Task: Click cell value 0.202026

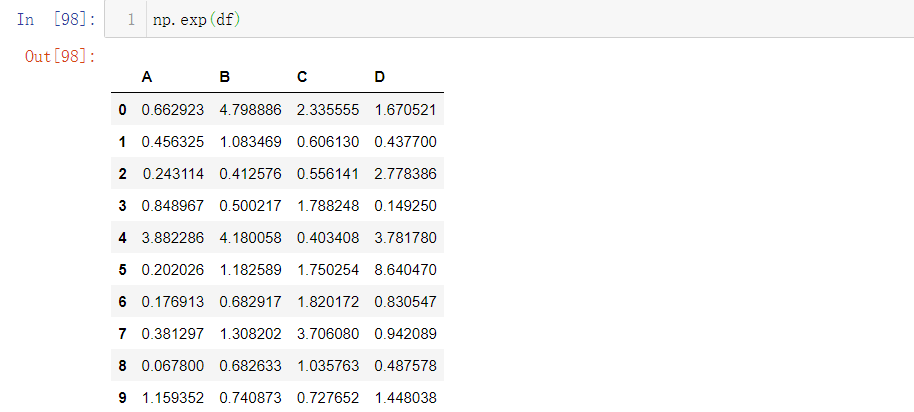Action: tap(173, 270)
